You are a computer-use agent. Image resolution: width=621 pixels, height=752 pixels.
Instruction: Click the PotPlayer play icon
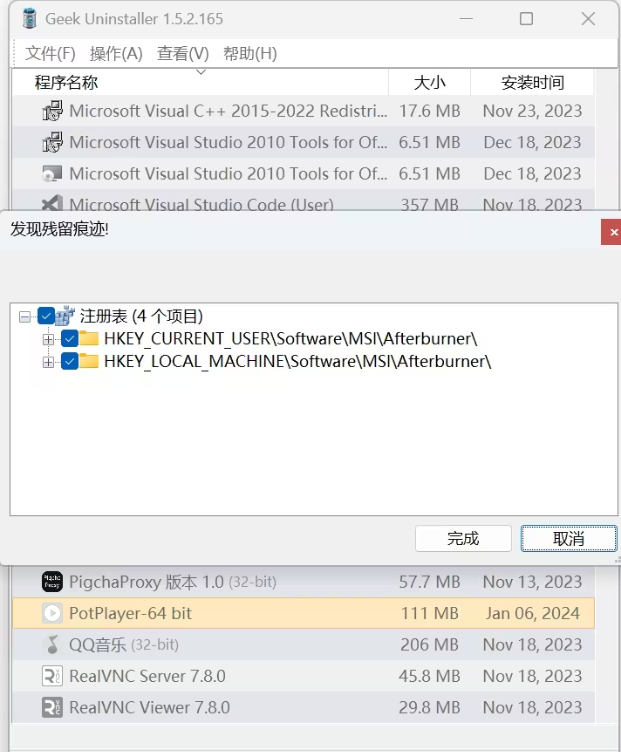[52, 613]
